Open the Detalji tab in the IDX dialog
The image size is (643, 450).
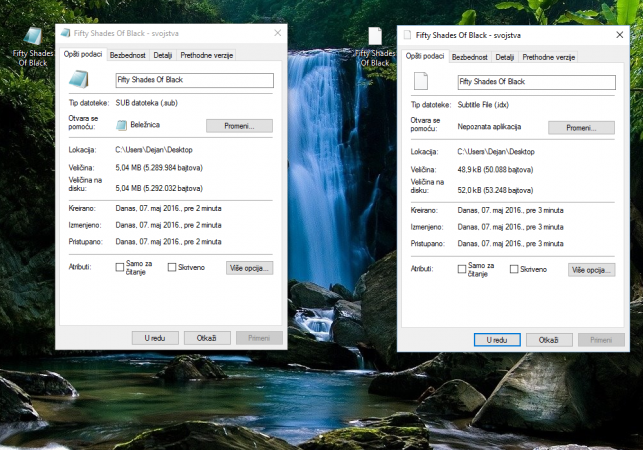coord(505,57)
